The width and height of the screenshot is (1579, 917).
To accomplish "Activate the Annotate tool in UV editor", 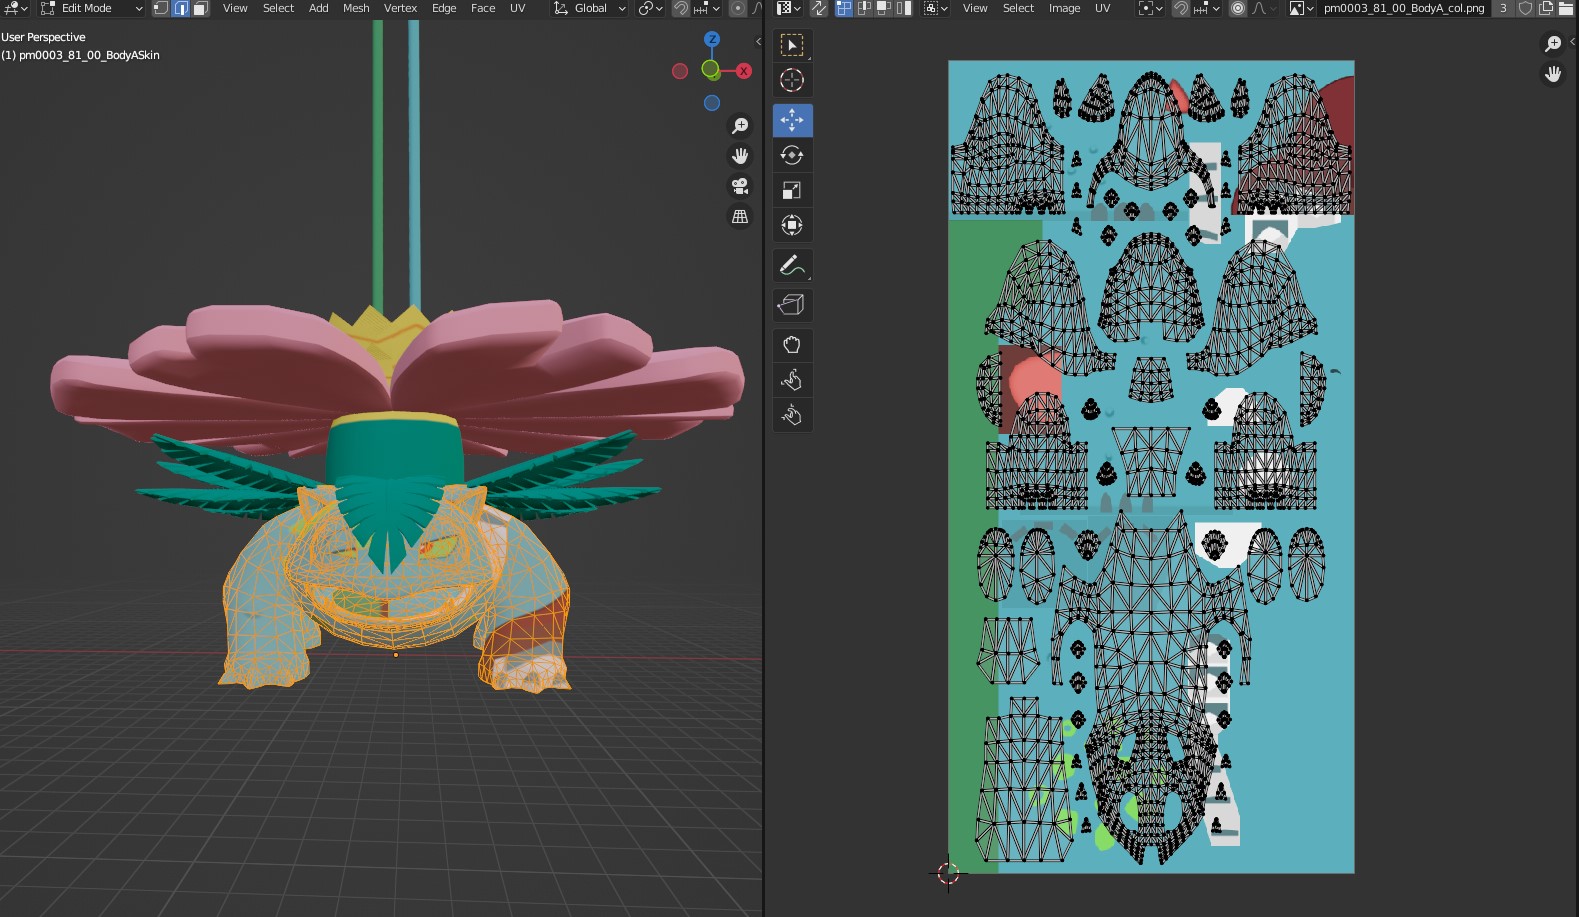I will pos(792,266).
